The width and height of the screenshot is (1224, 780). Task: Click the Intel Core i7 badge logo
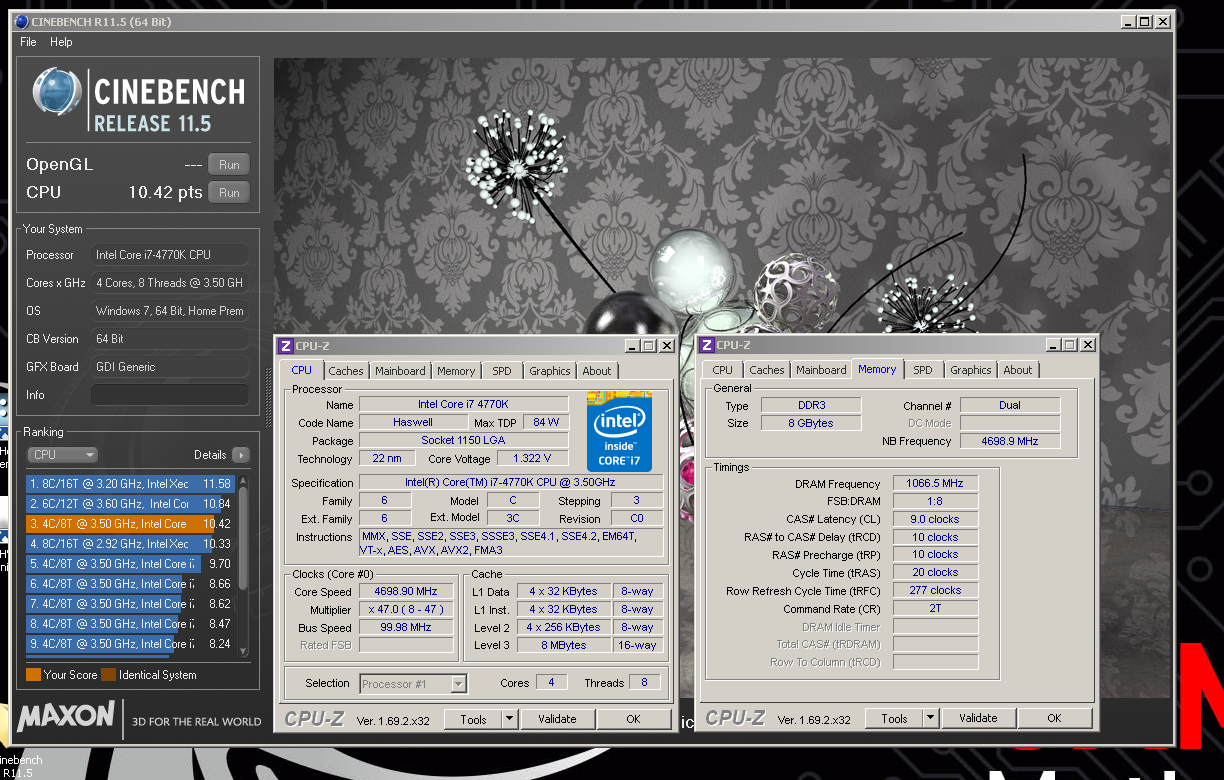[x=619, y=431]
